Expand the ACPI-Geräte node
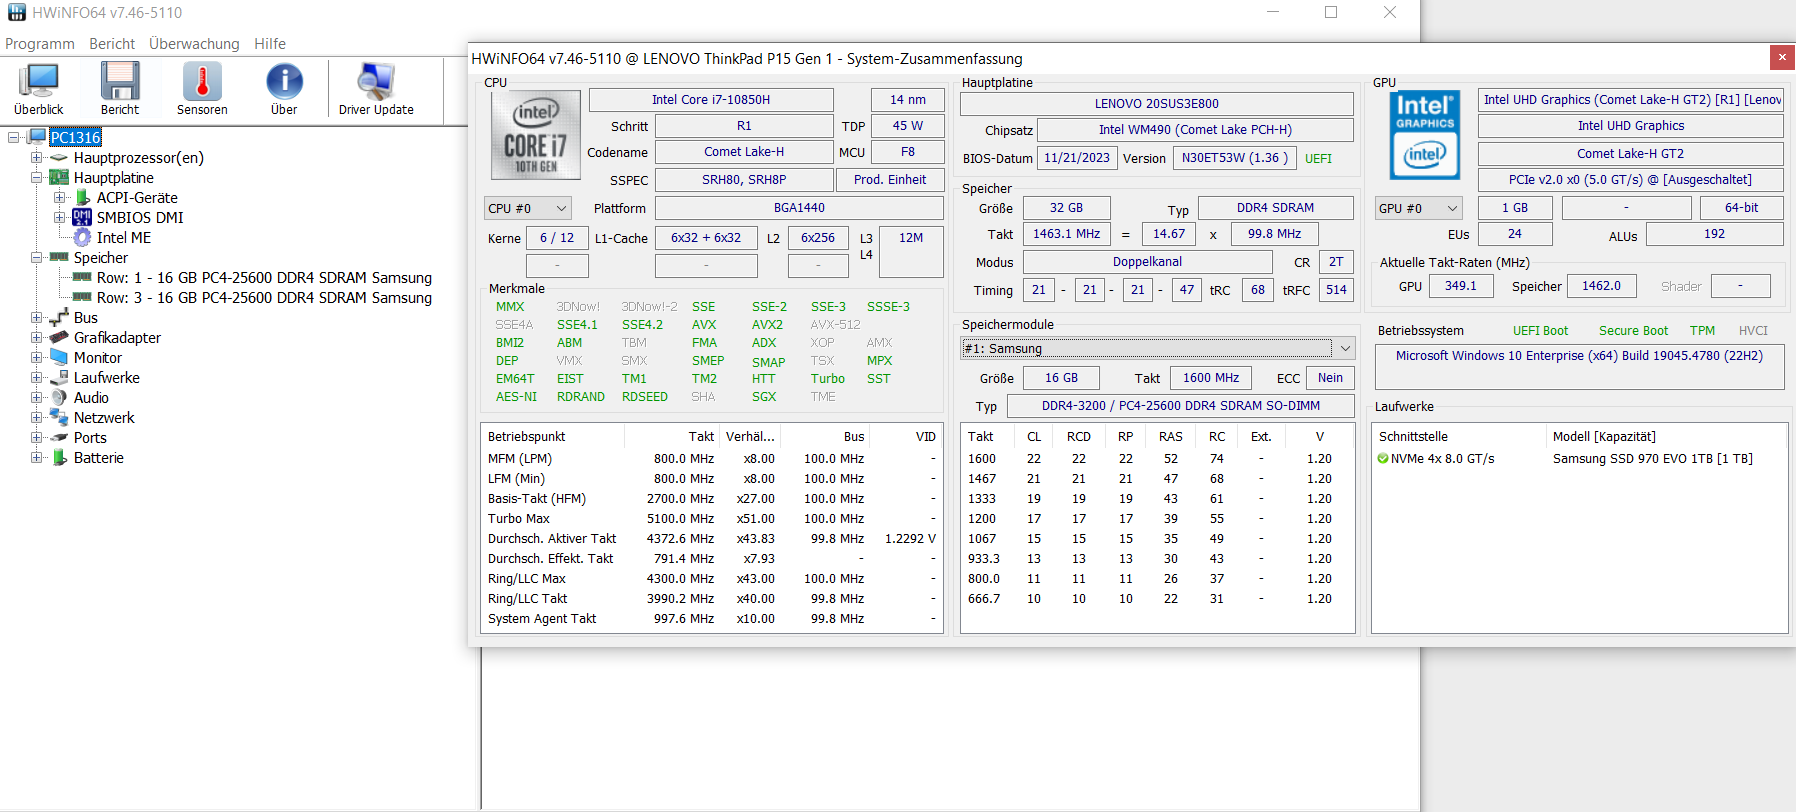The image size is (1796, 812). pos(59,197)
